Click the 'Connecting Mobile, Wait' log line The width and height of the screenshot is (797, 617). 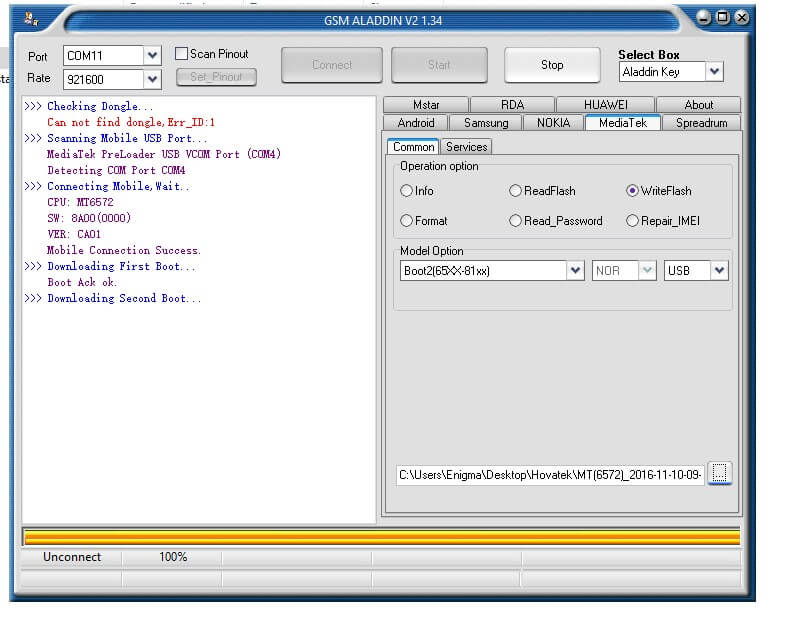tap(106, 186)
